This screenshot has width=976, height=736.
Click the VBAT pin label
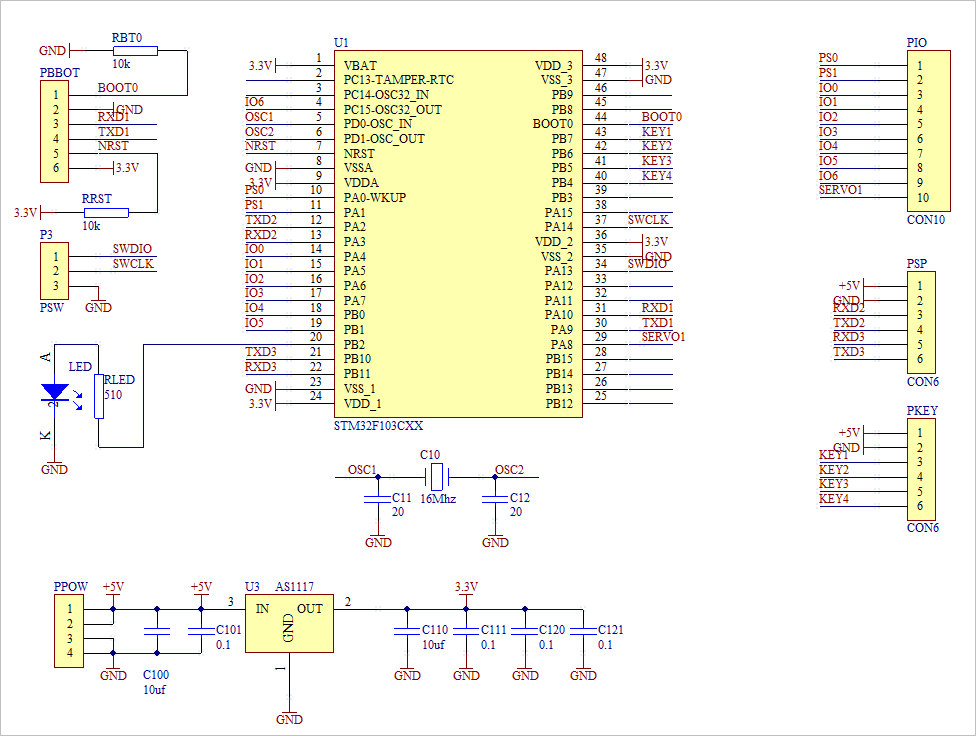(x=360, y=65)
